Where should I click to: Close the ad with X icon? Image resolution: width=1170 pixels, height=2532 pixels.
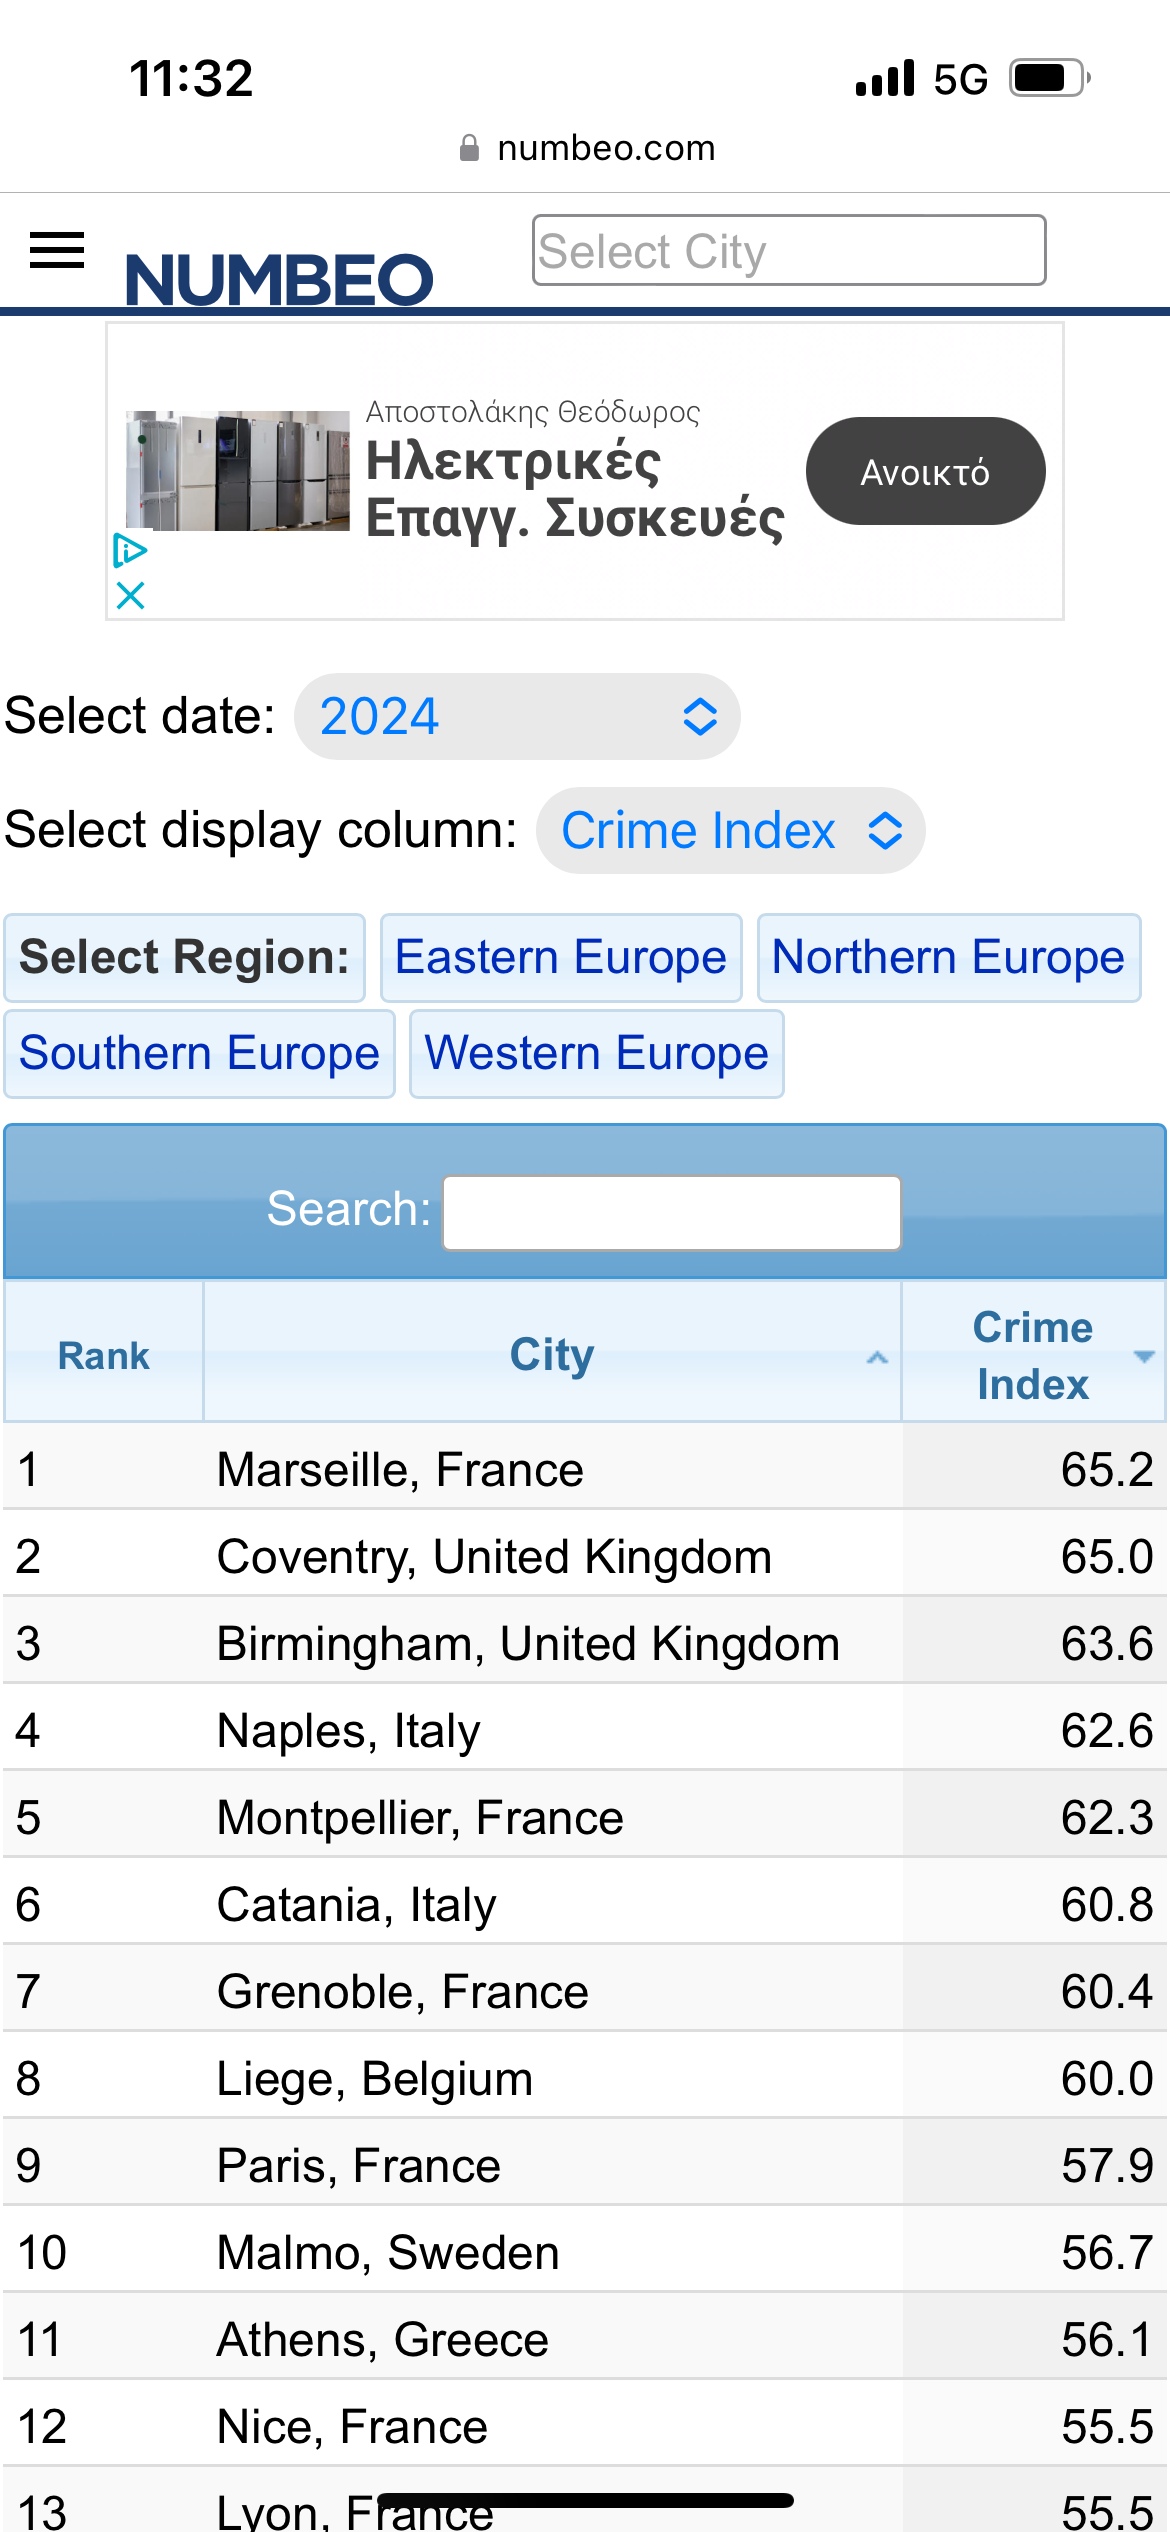(130, 596)
